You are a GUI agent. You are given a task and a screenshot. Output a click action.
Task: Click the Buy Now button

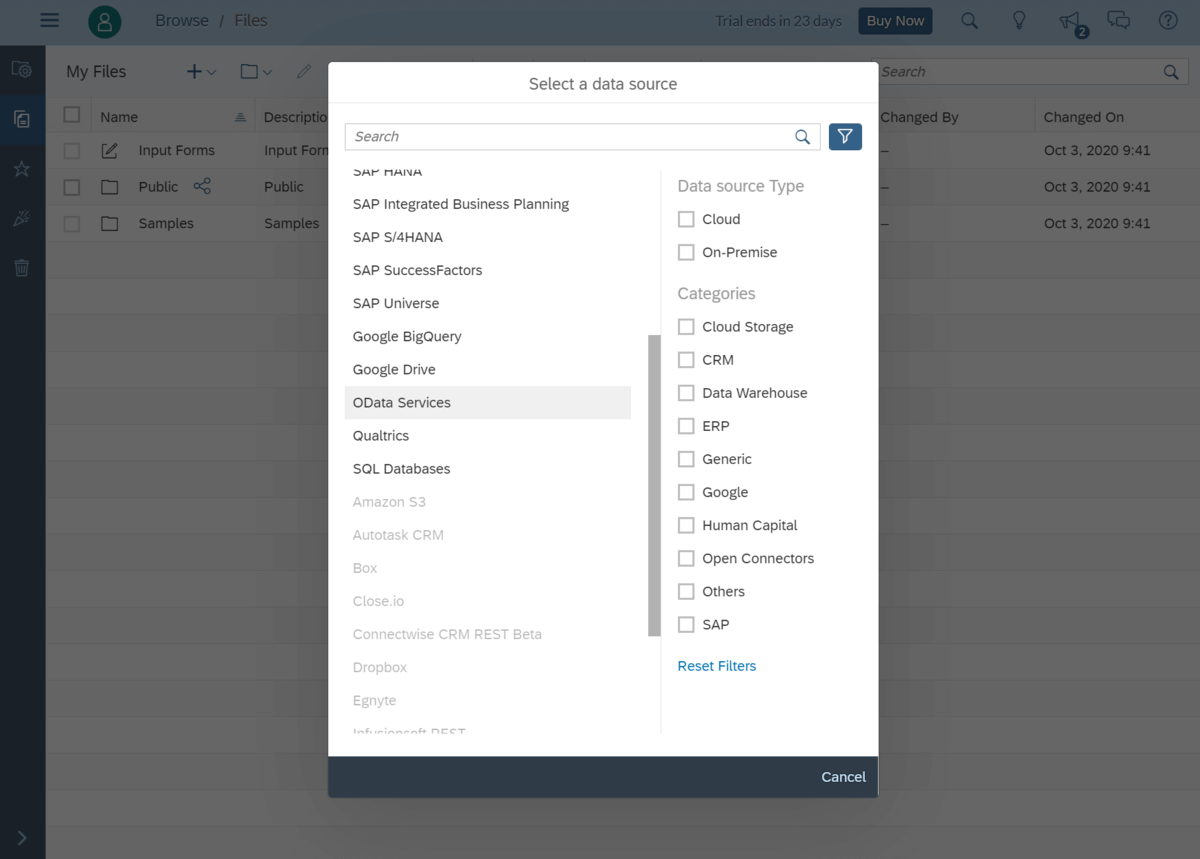coord(895,21)
